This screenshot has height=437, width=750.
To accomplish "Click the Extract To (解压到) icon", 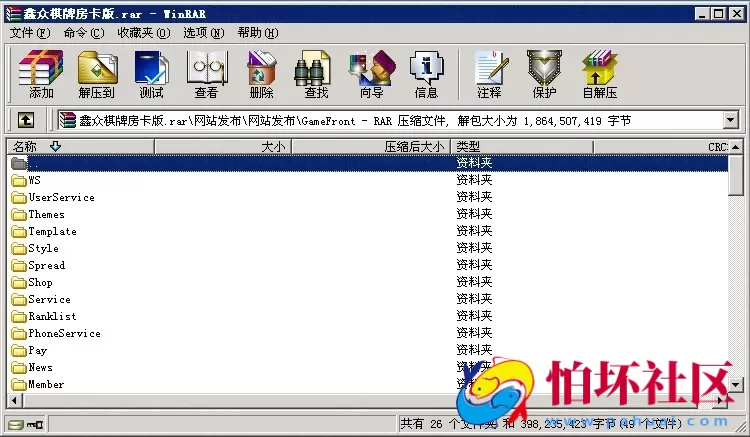I will point(97,74).
